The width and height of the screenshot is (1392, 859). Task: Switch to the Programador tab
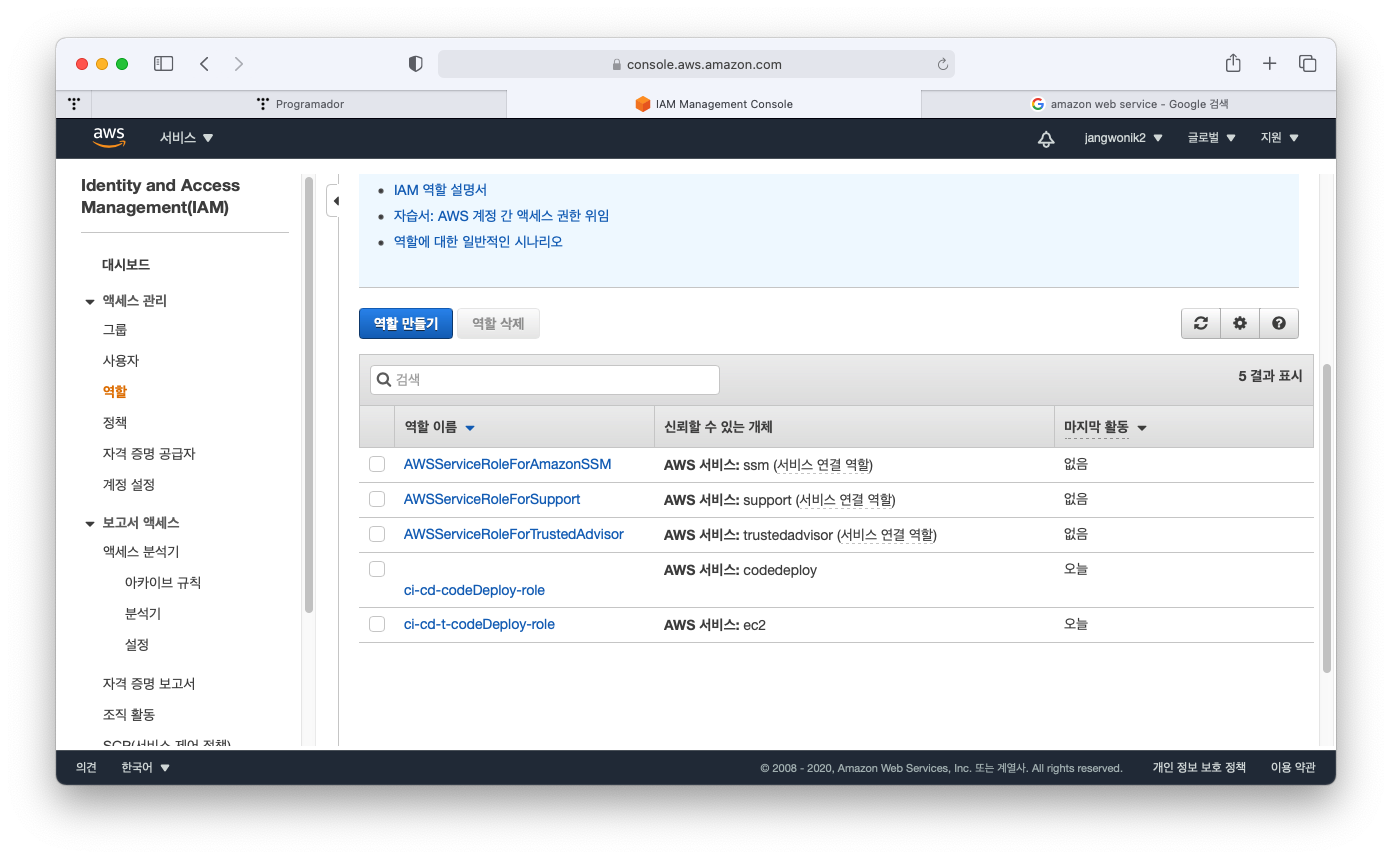click(299, 104)
